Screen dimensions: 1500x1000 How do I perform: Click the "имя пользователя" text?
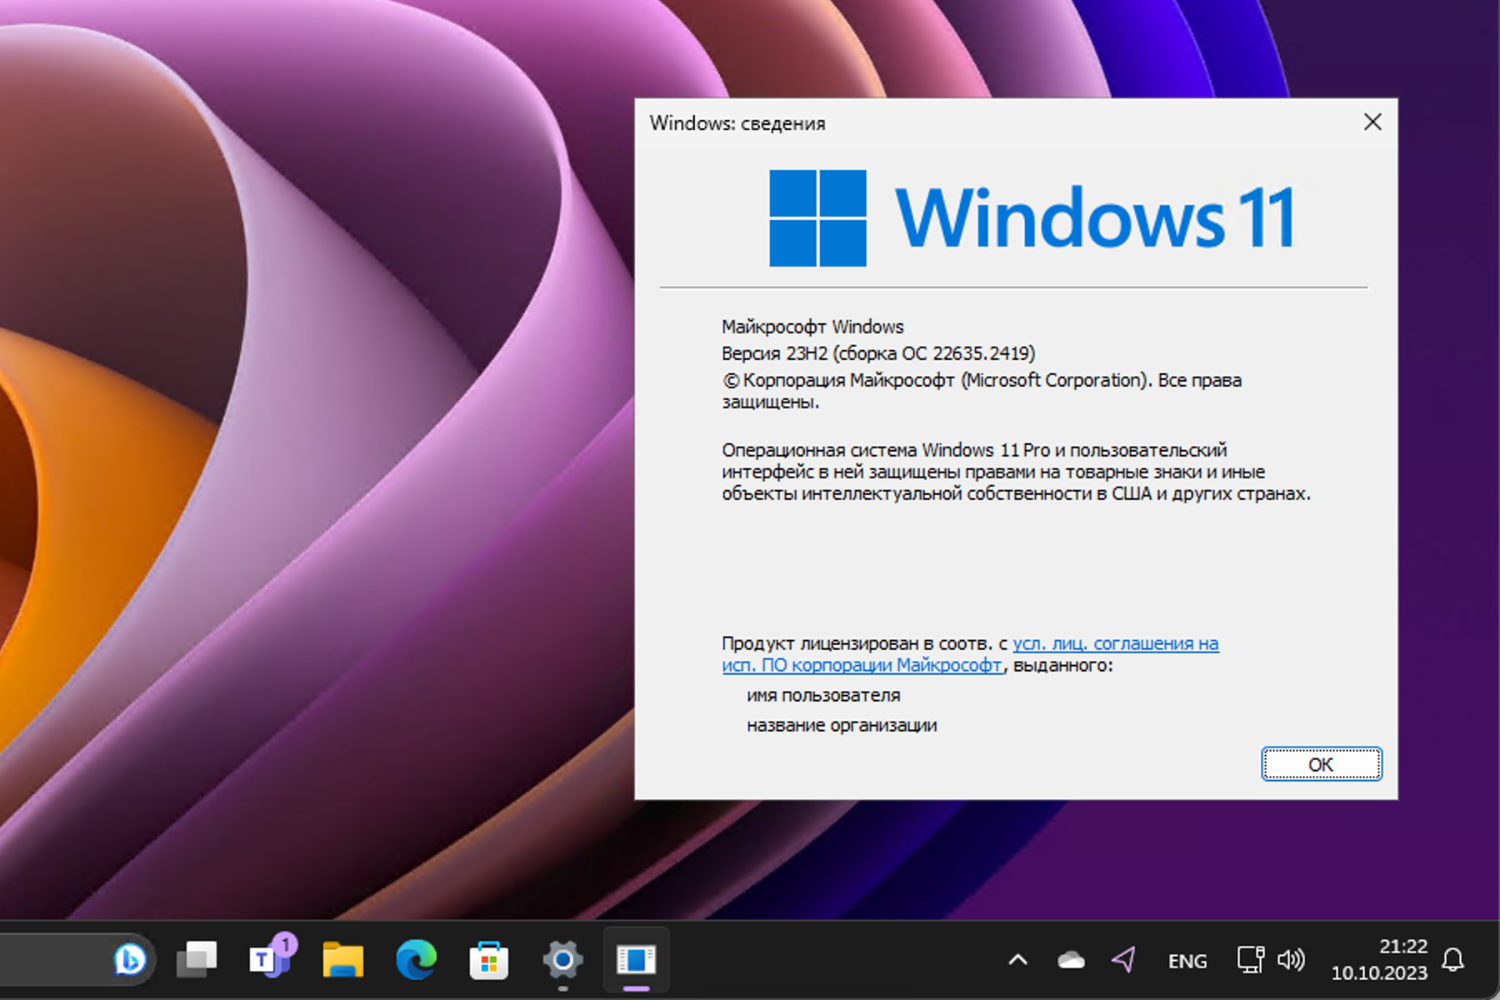point(823,695)
